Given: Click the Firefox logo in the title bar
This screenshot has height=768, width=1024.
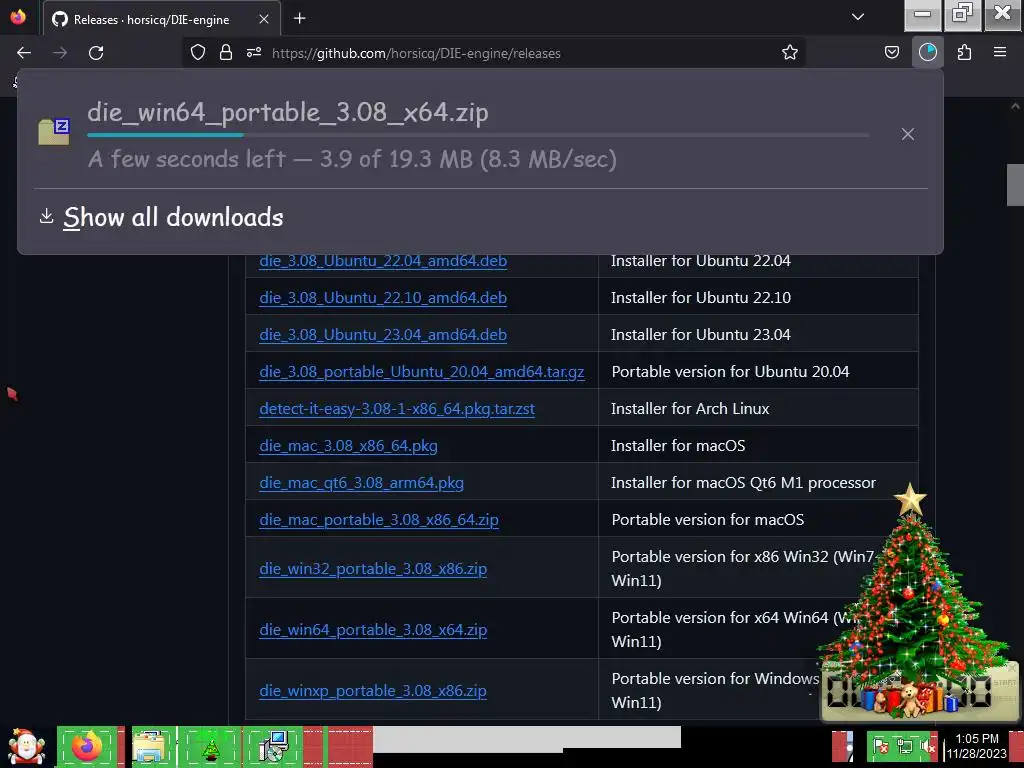Looking at the screenshot, I should pyautogui.click(x=18, y=17).
